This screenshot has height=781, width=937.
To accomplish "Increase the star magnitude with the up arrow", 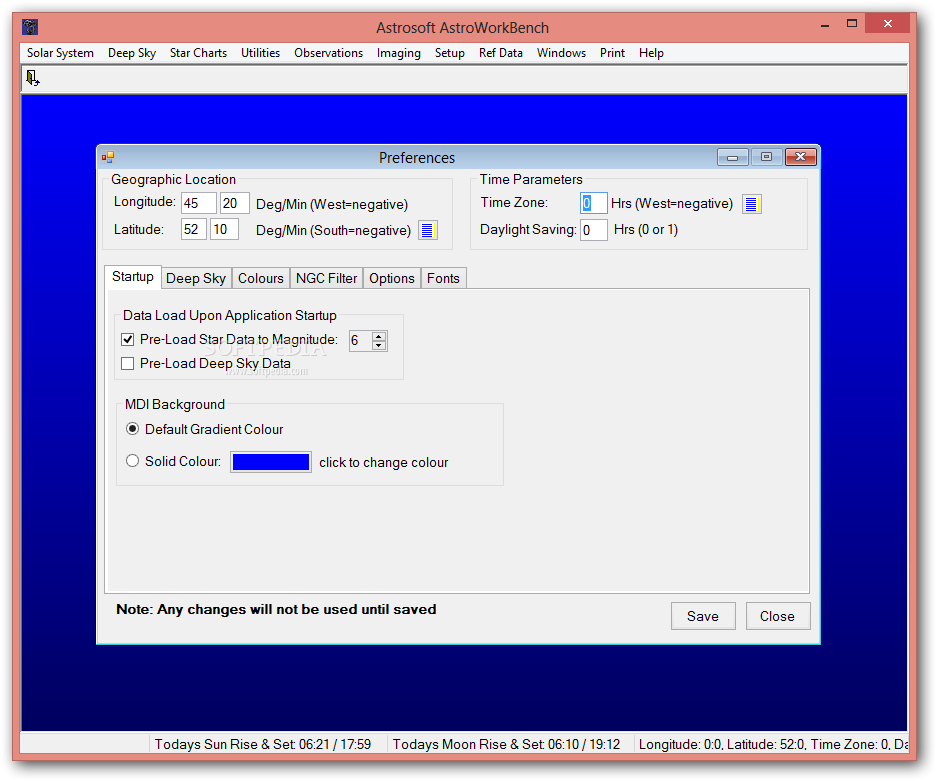I will point(379,336).
